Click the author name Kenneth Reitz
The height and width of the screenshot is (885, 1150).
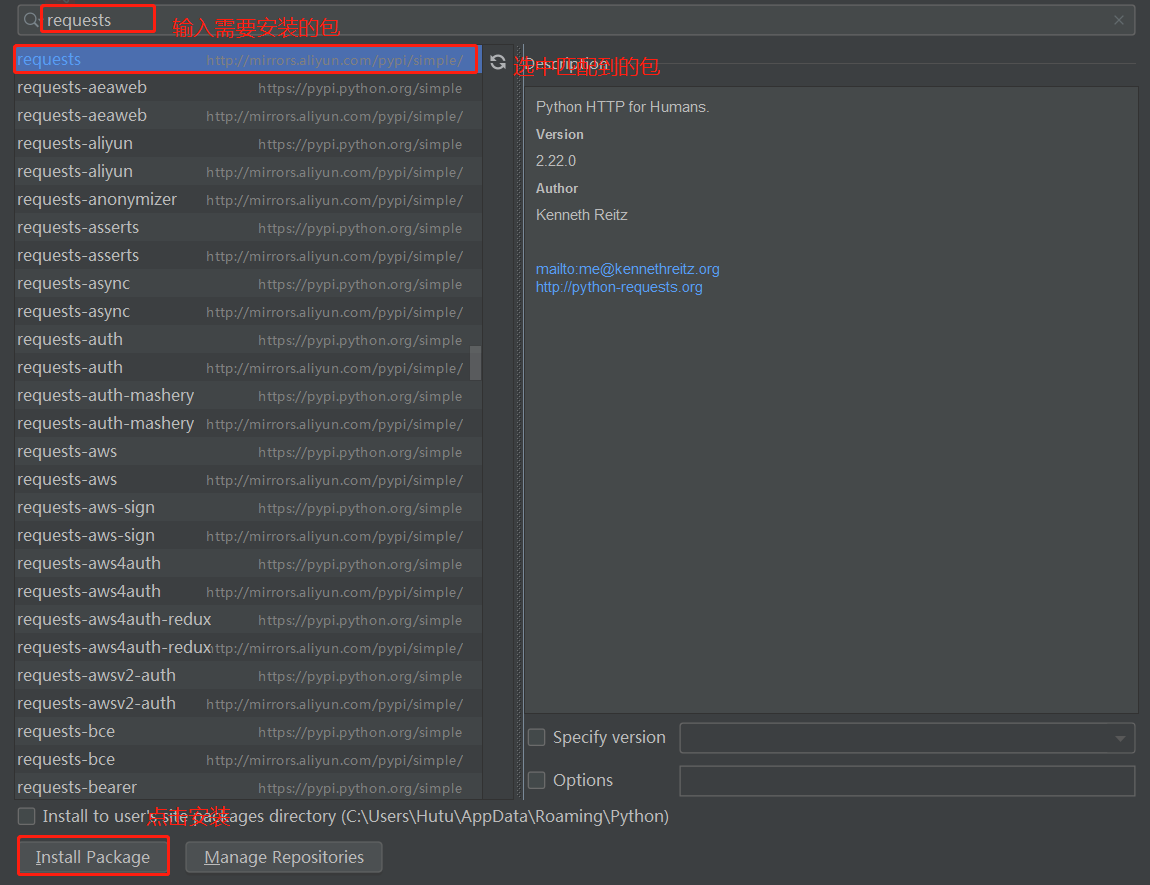pos(582,215)
